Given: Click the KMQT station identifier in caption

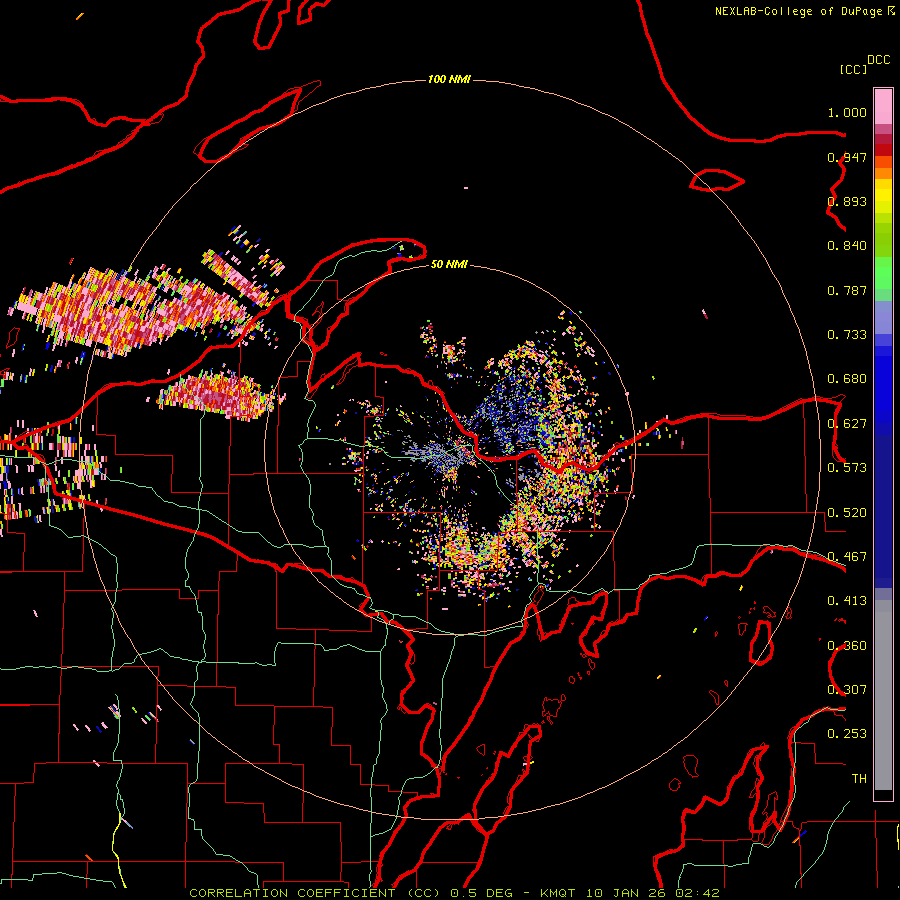Looking at the screenshot, I should (x=557, y=893).
